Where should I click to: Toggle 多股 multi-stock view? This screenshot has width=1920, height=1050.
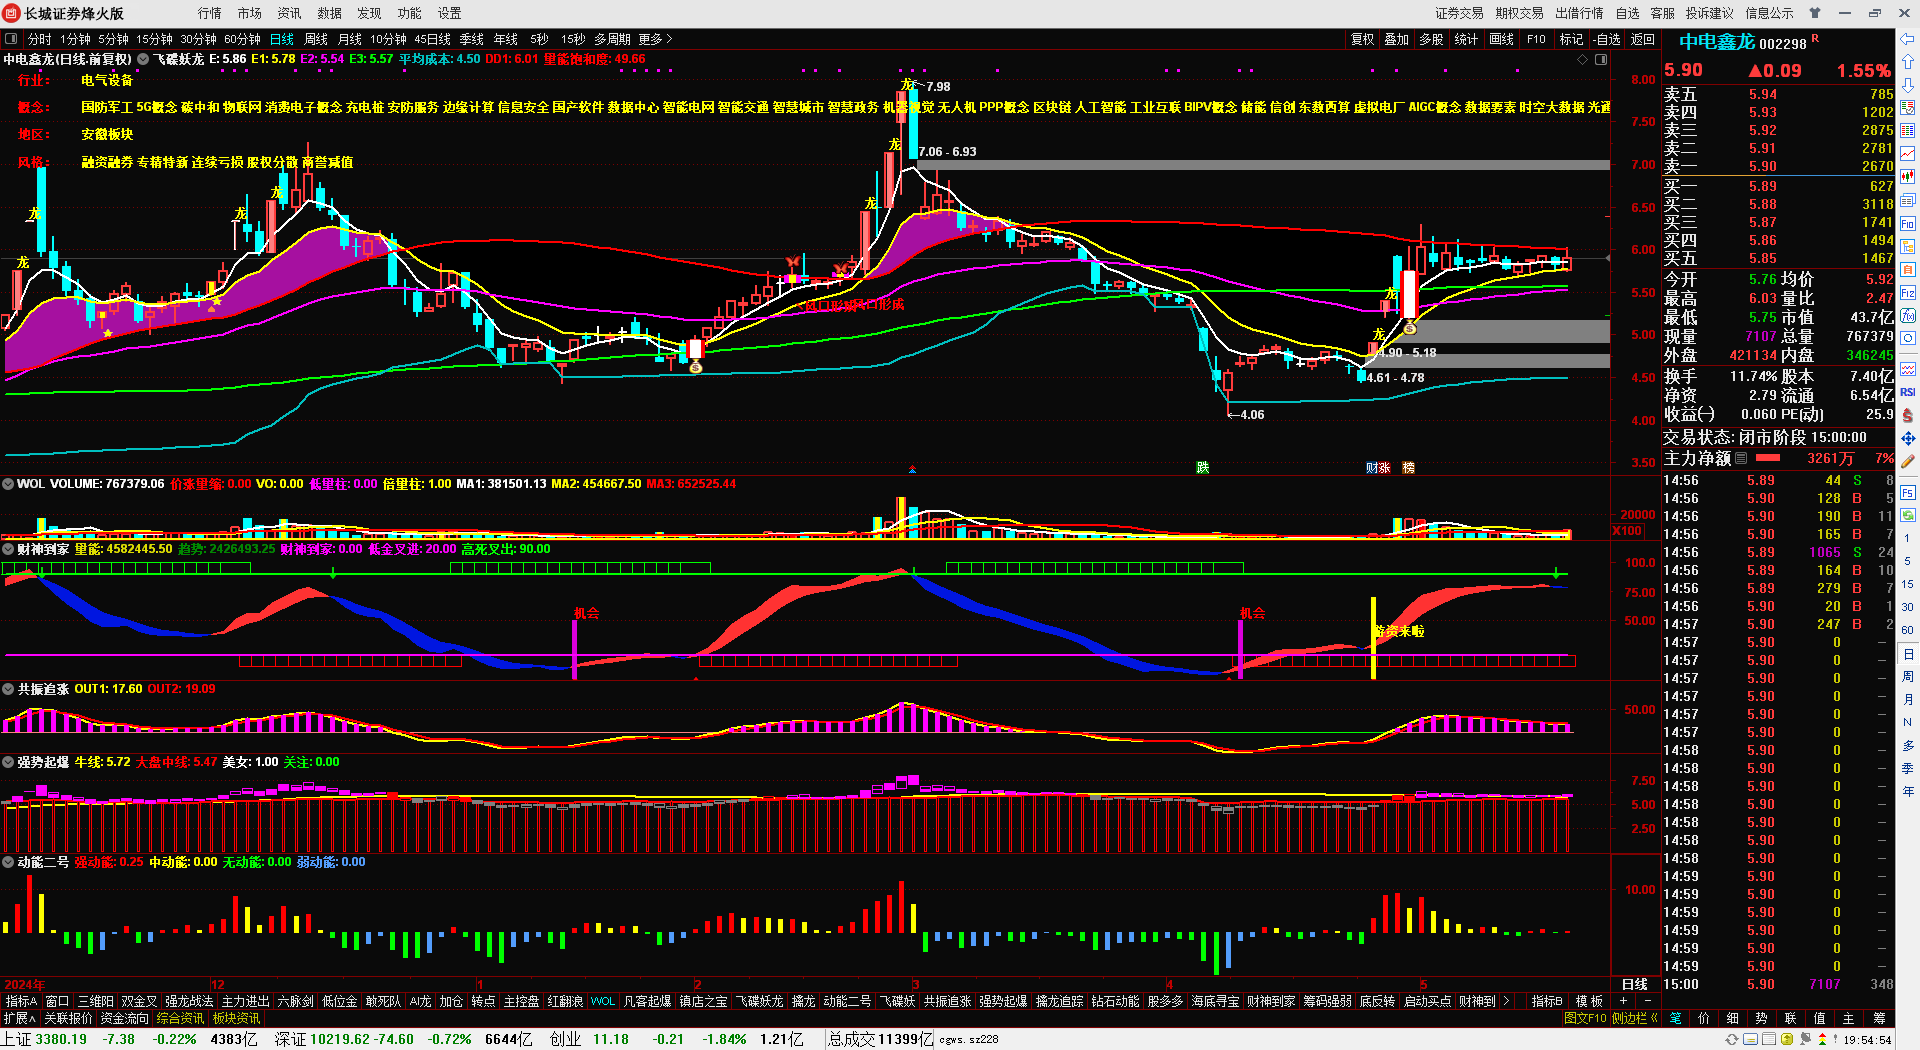[x=1431, y=39]
